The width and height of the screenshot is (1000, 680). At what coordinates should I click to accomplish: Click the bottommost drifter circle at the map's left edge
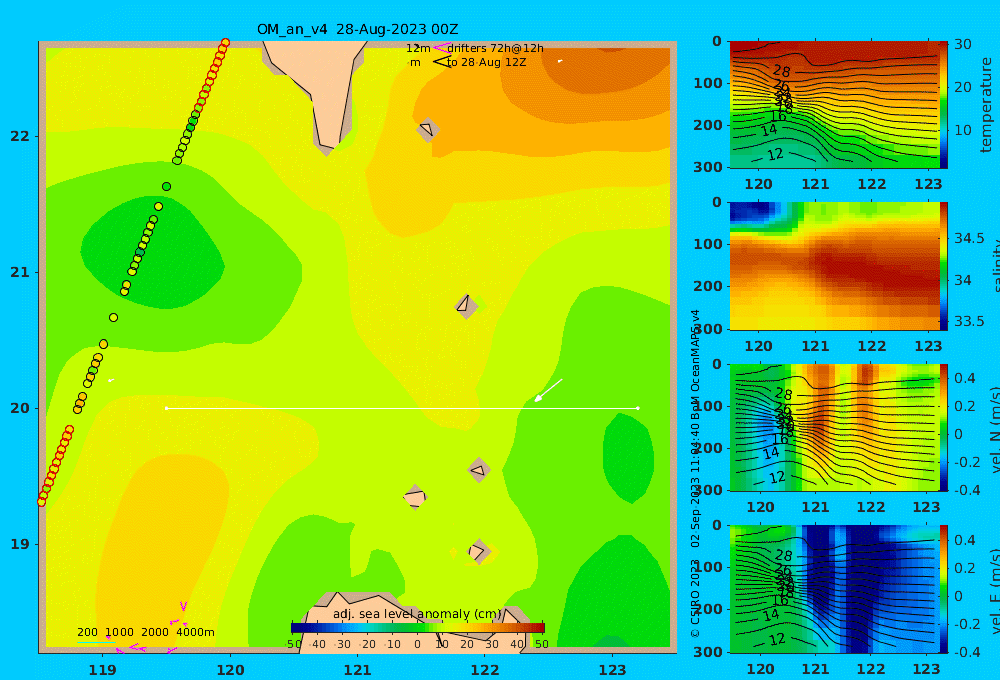(x=41, y=502)
